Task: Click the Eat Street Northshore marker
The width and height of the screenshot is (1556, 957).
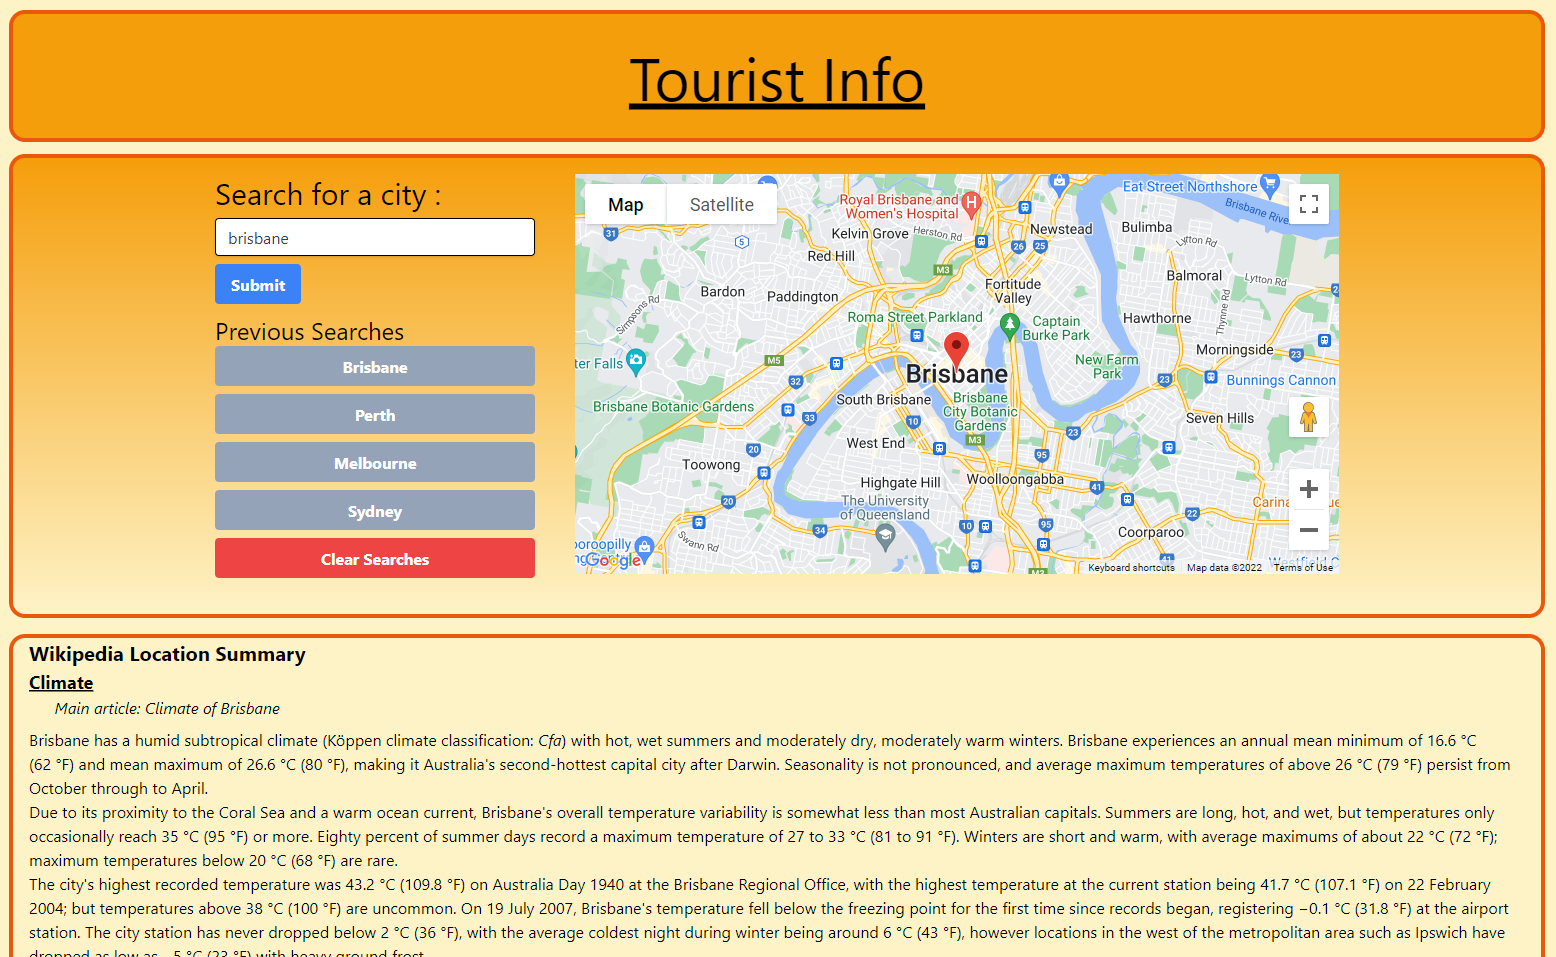Action: (x=1270, y=184)
